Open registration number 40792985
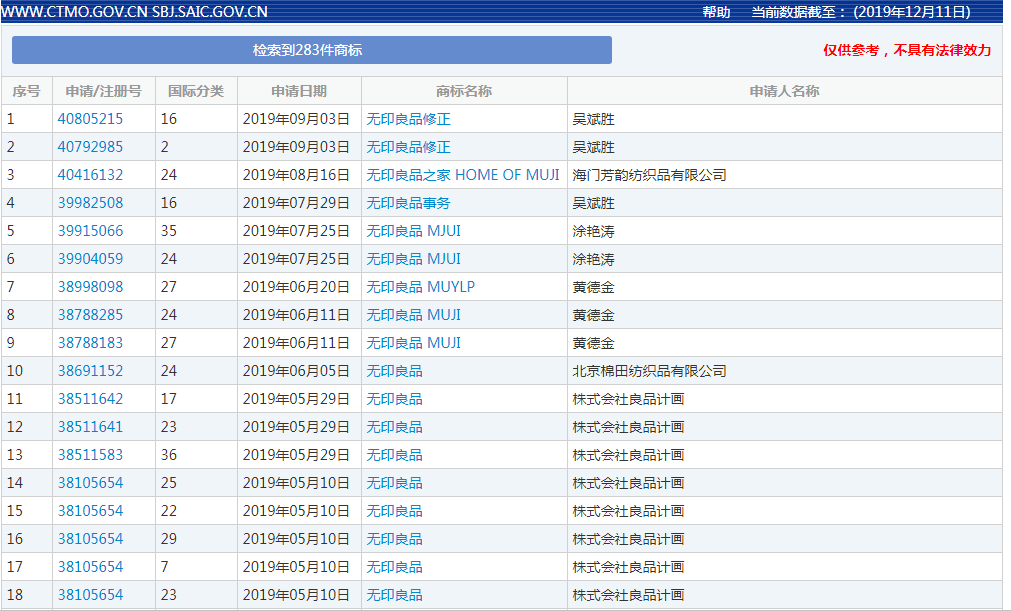 90,147
